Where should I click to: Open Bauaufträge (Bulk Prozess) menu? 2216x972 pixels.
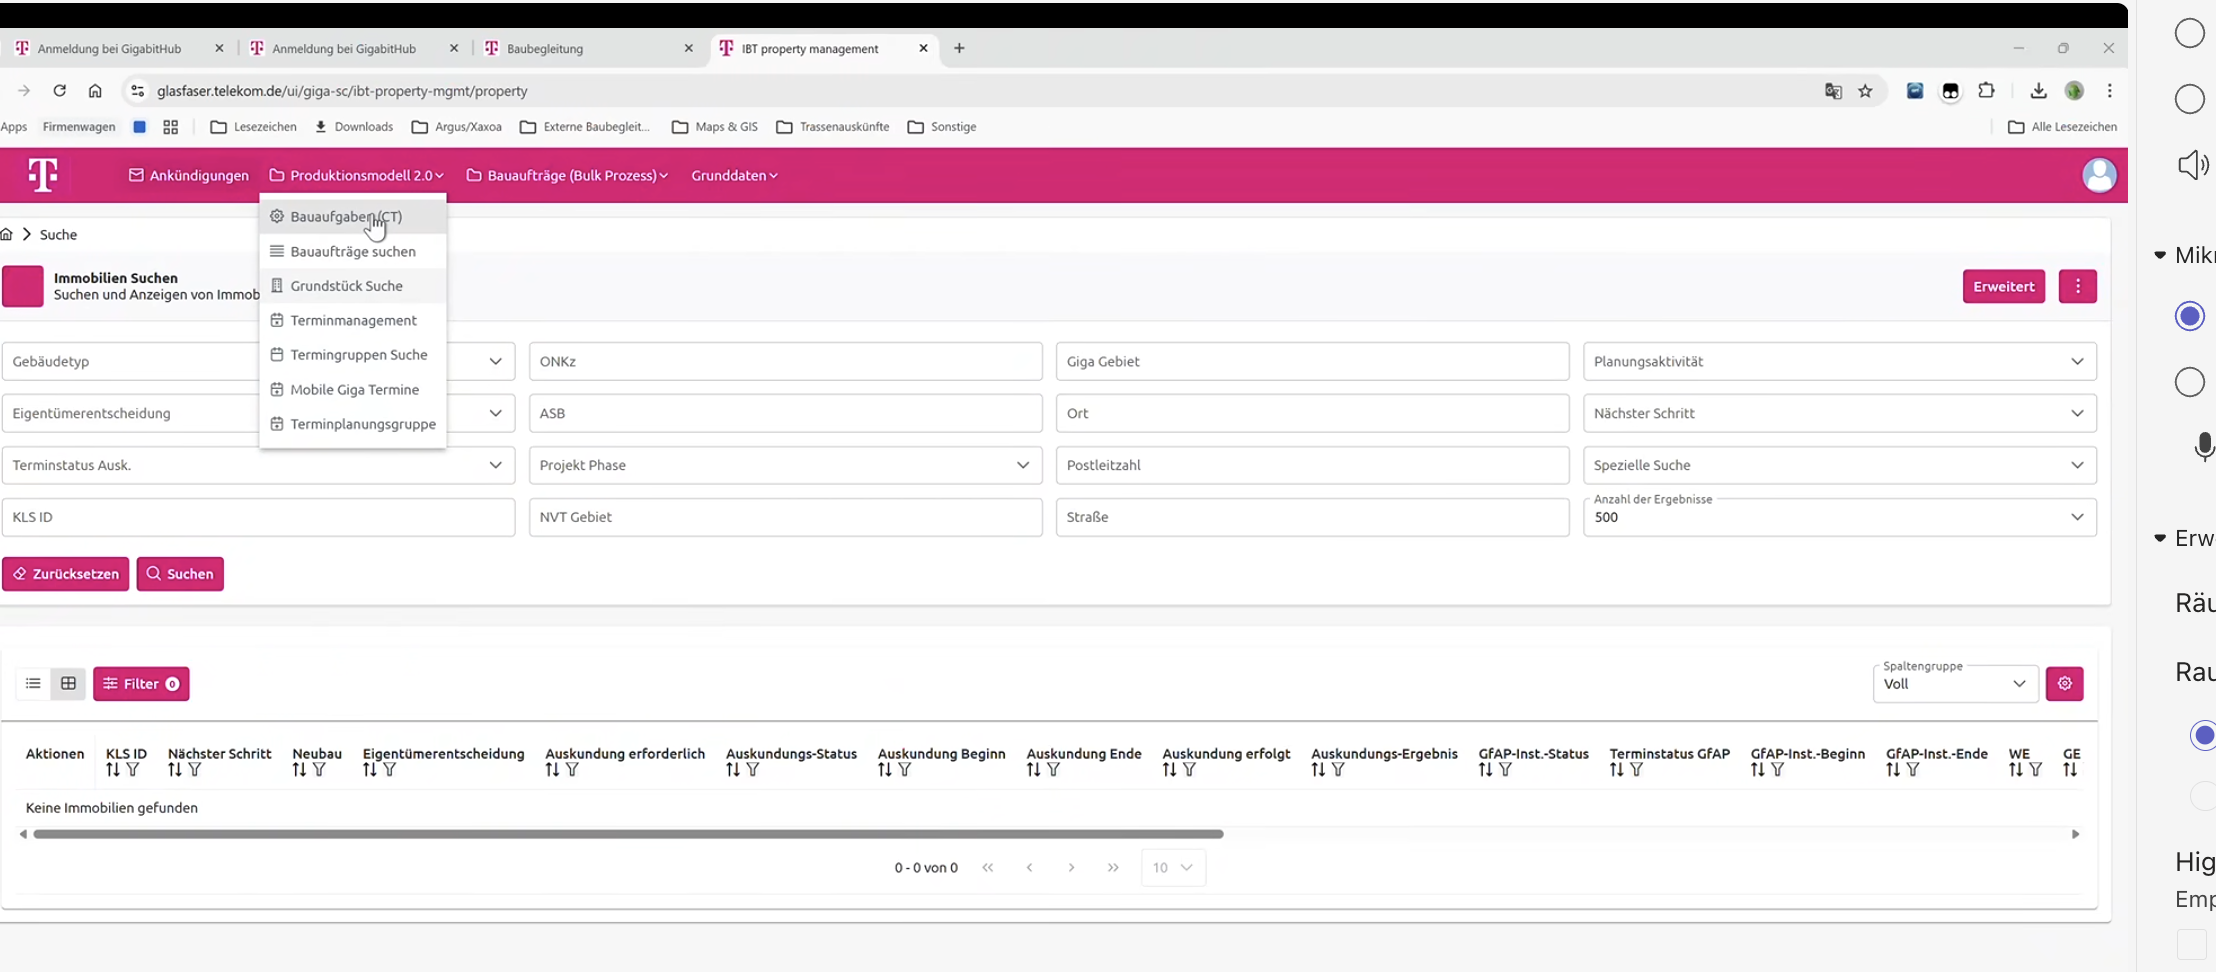(x=567, y=175)
